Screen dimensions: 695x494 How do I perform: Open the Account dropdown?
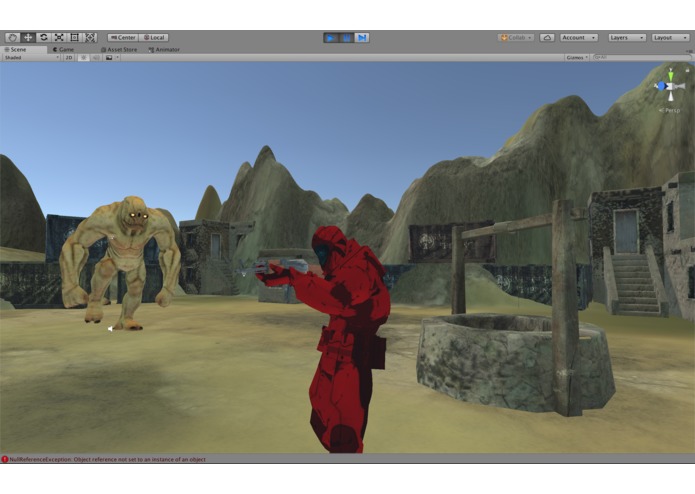[x=579, y=38]
